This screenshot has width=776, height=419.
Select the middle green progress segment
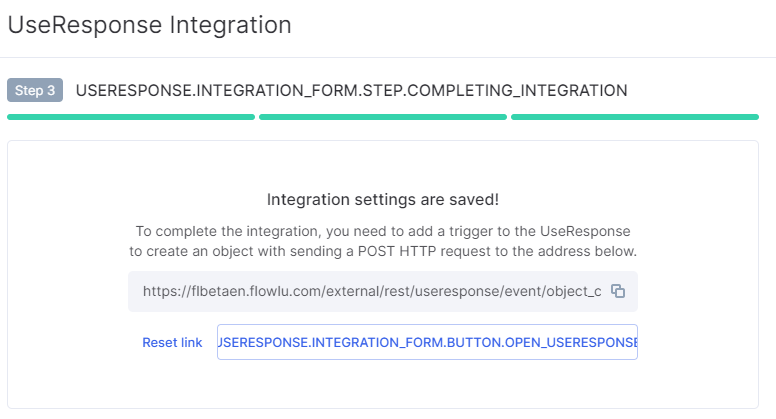(x=383, y=117)
